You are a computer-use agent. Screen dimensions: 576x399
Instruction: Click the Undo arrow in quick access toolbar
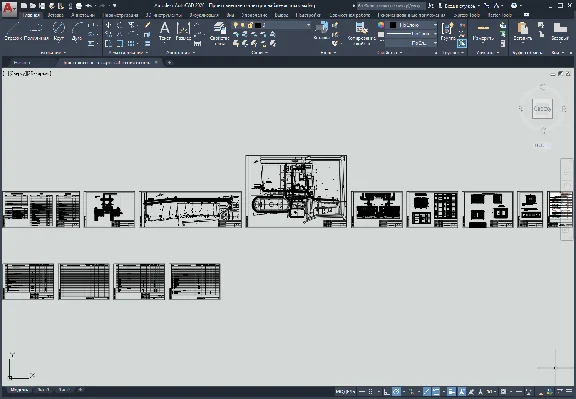(x=88, y=6)
